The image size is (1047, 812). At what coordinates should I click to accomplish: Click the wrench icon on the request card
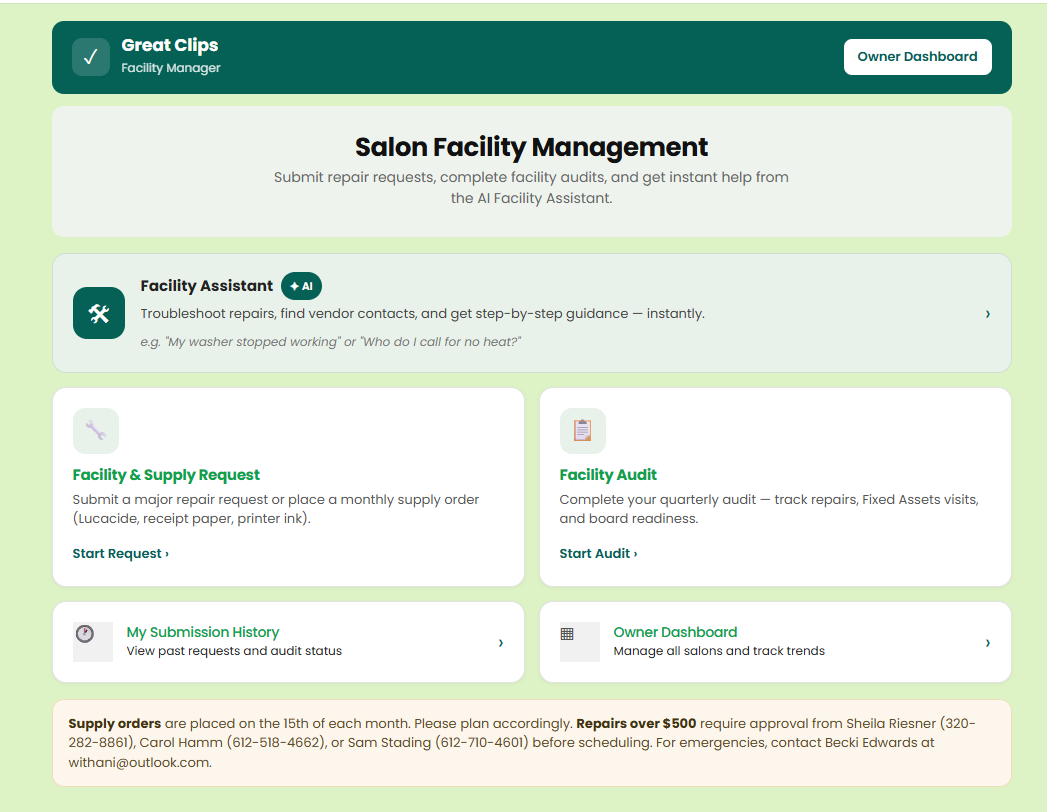(95, 431)
